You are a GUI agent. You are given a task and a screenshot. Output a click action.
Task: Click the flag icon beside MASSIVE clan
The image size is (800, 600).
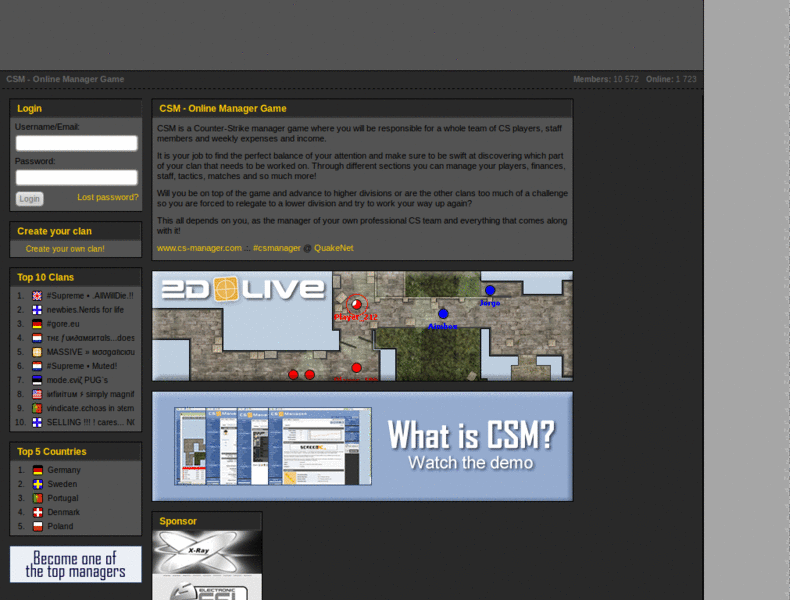click(x=37, y=352)
